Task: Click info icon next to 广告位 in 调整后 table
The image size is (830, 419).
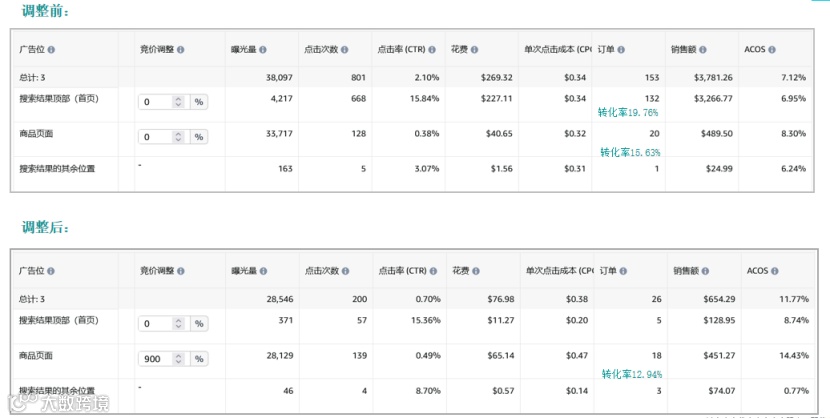Action: (x=51, y=271)
